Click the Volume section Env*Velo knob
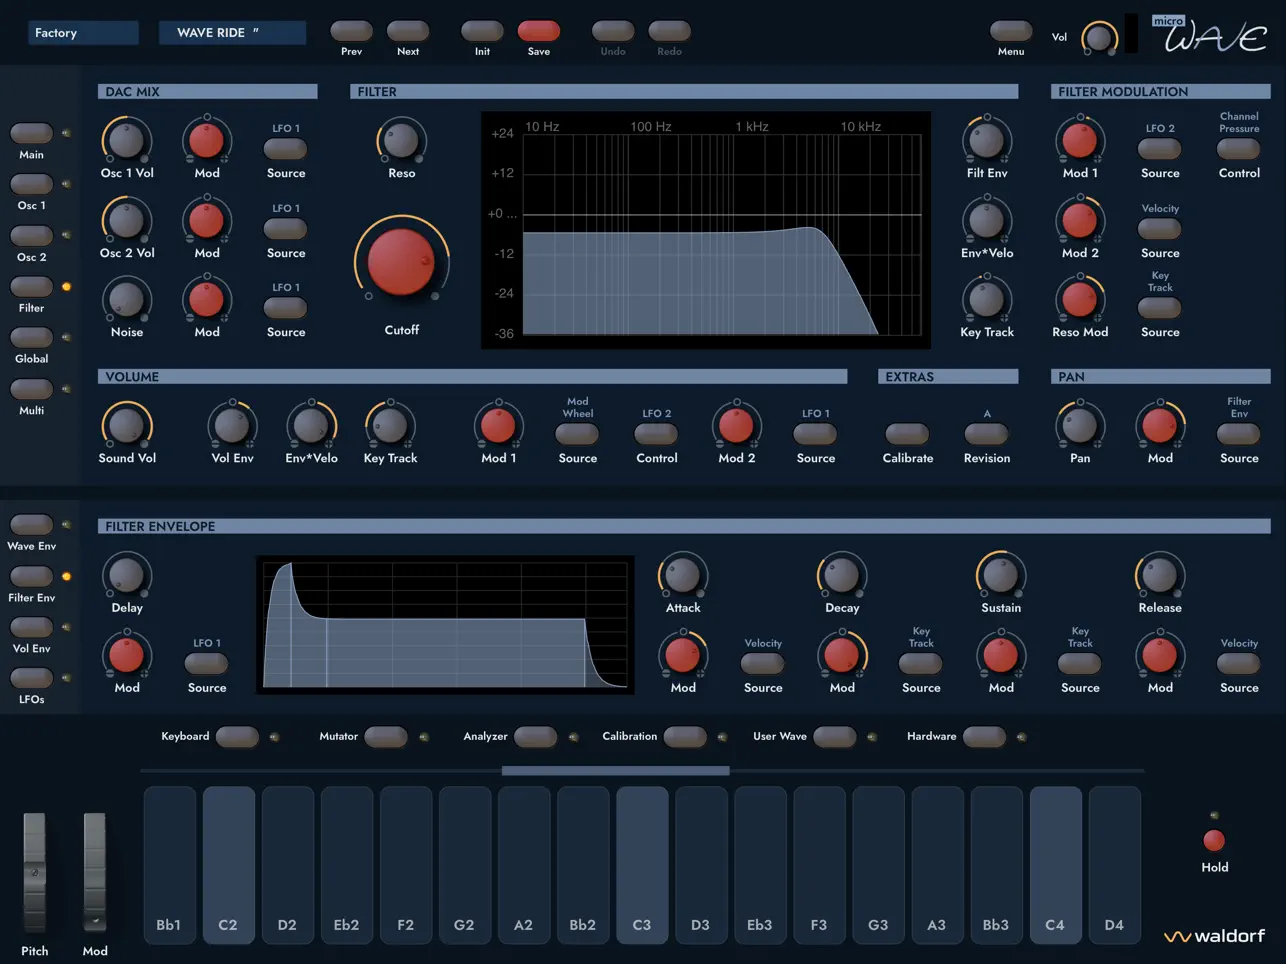Screen dimensions: 1286x964 [x=311, y=425]
